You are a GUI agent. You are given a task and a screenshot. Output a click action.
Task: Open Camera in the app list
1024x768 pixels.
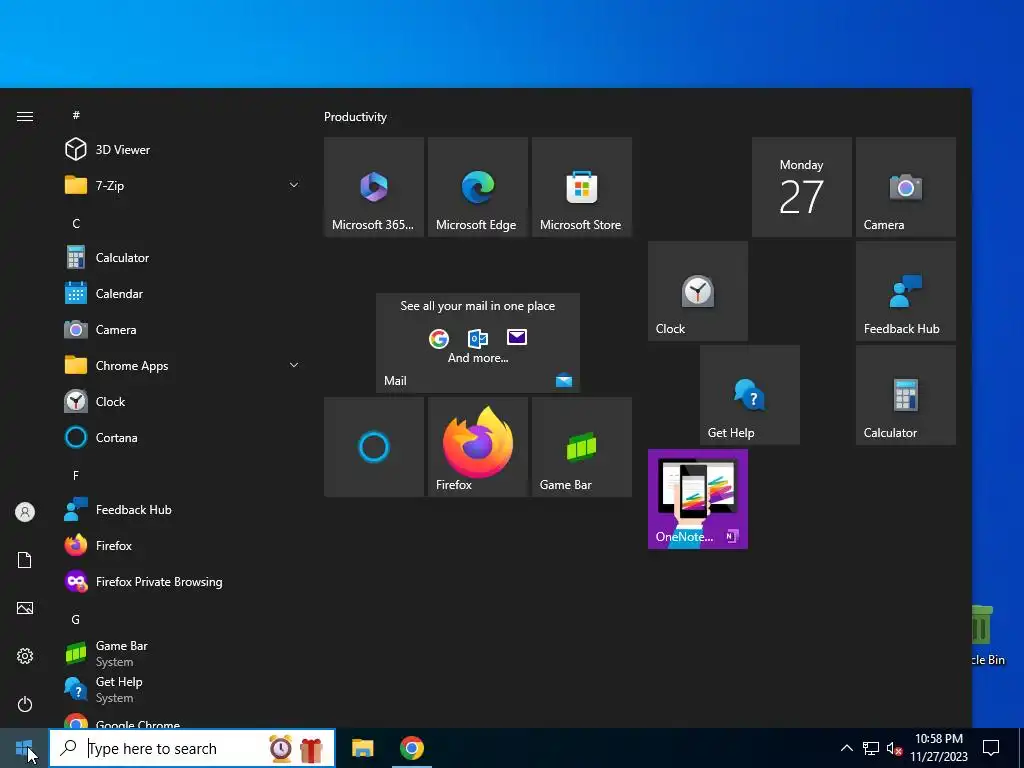click(x=183, y=330)
